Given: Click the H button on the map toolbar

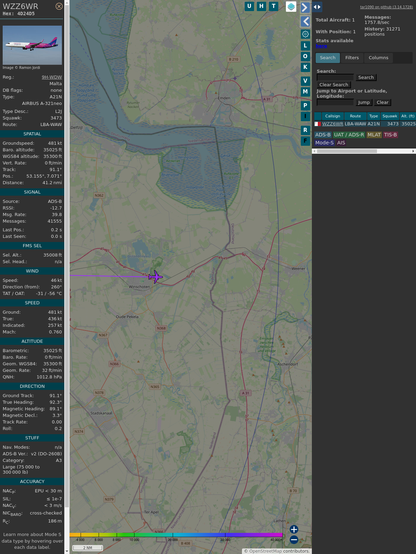Looking at the screenshot, I should pyautogui.click(x=261, y=6).
